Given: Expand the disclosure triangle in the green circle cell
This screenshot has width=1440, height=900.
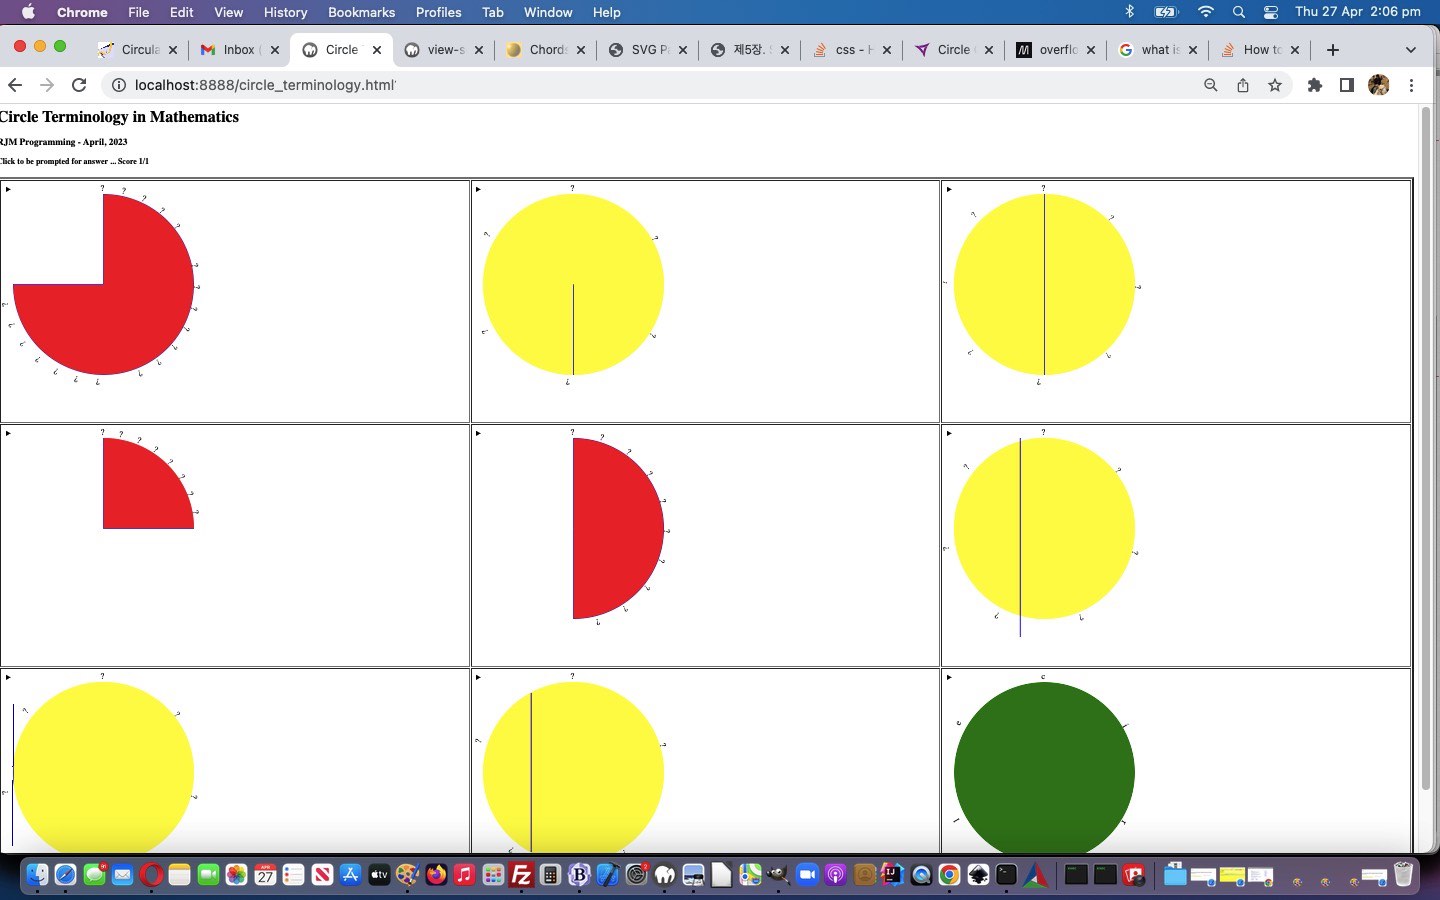Looking at the screenshot, I should 949,677.
